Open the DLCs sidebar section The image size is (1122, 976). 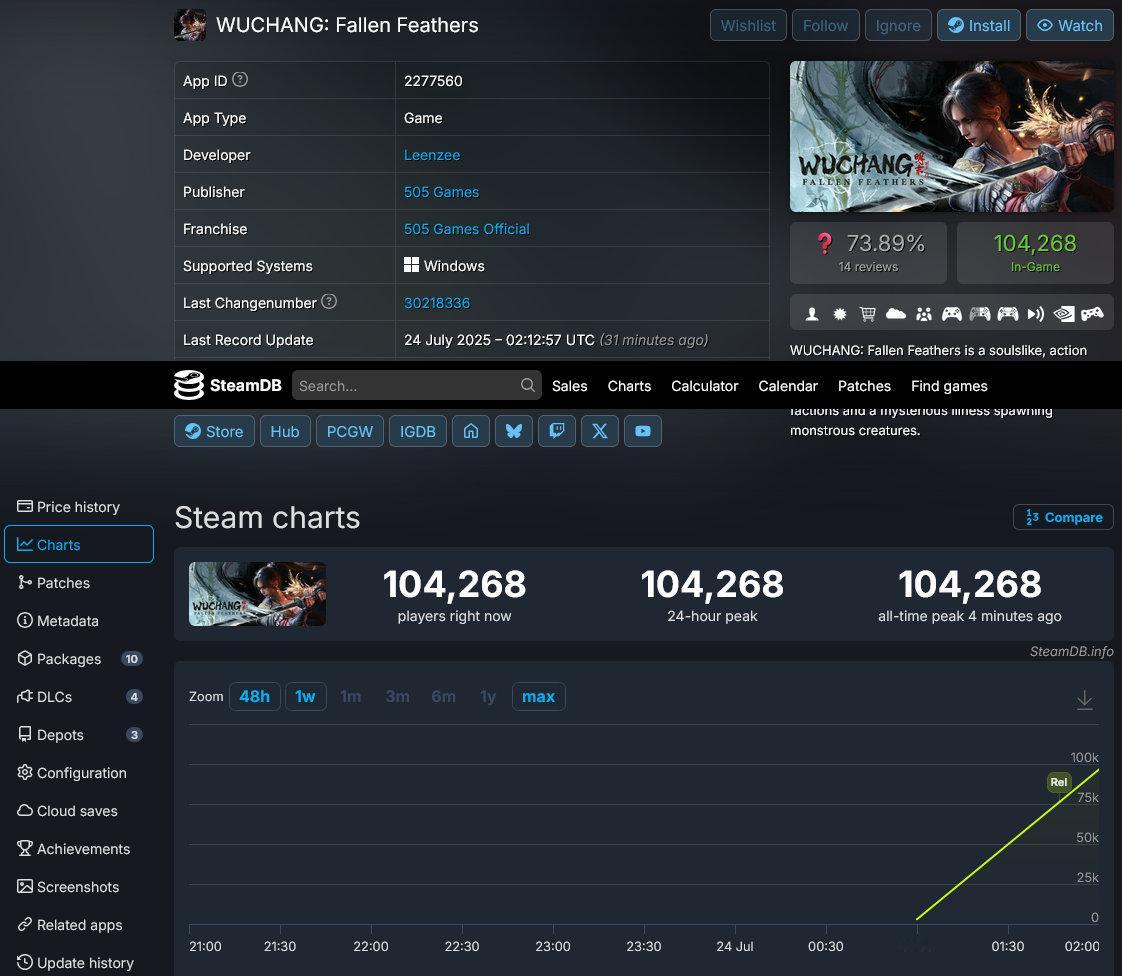[x=79, y=696]
